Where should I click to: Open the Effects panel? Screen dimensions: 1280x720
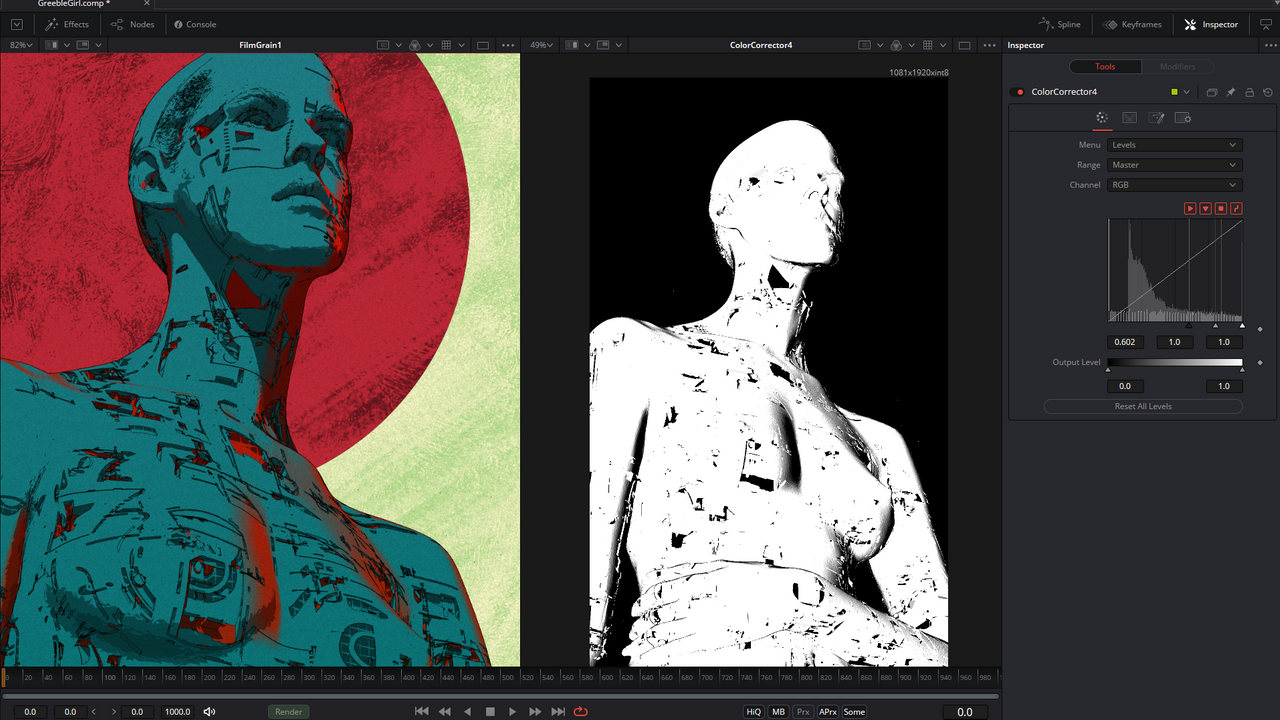(67, 24)
